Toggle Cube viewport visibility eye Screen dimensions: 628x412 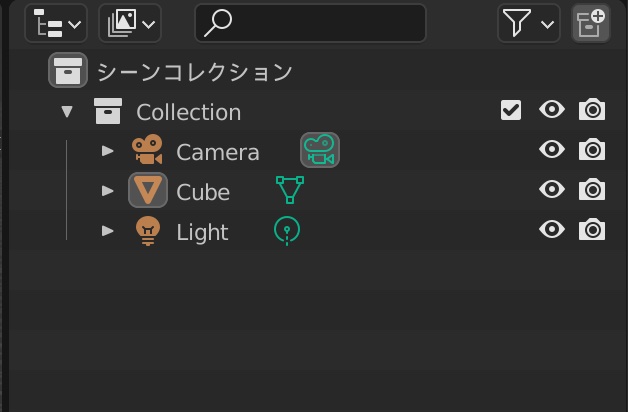click(x=551, y=190)
